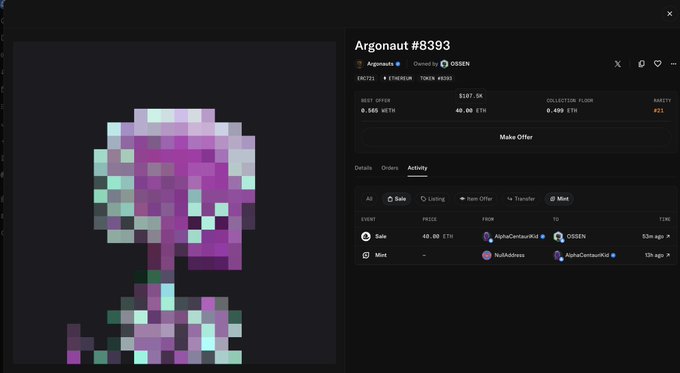Toggle the Transfer activity filter
Image resolution: width=680 pixels, height=373 pixels.
521,199
